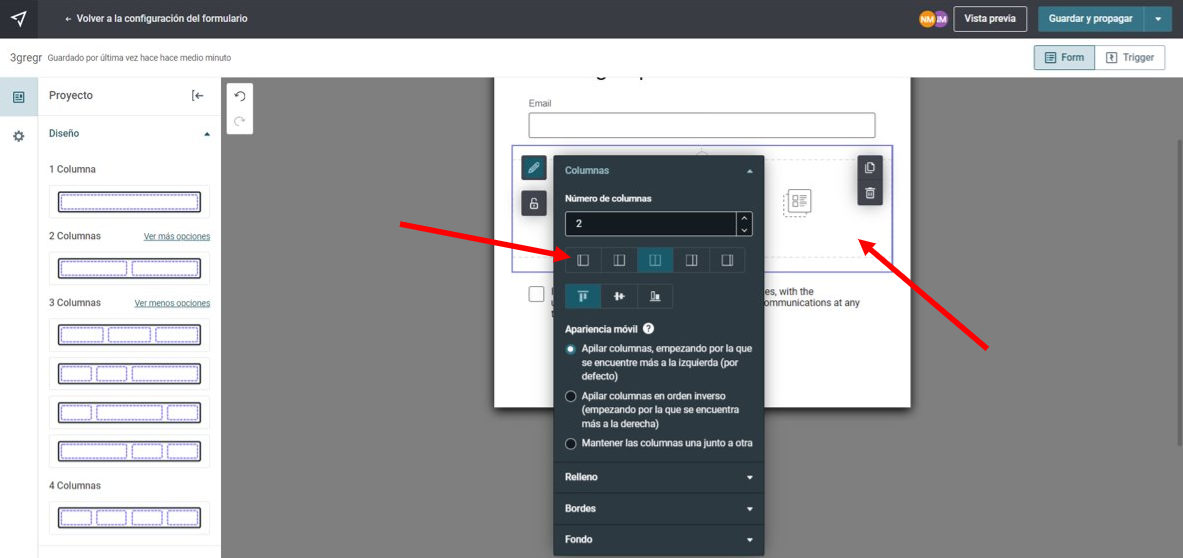Switch to the Trigger tab
Screen dimensions: 1183x558
tap(1129, 57)
